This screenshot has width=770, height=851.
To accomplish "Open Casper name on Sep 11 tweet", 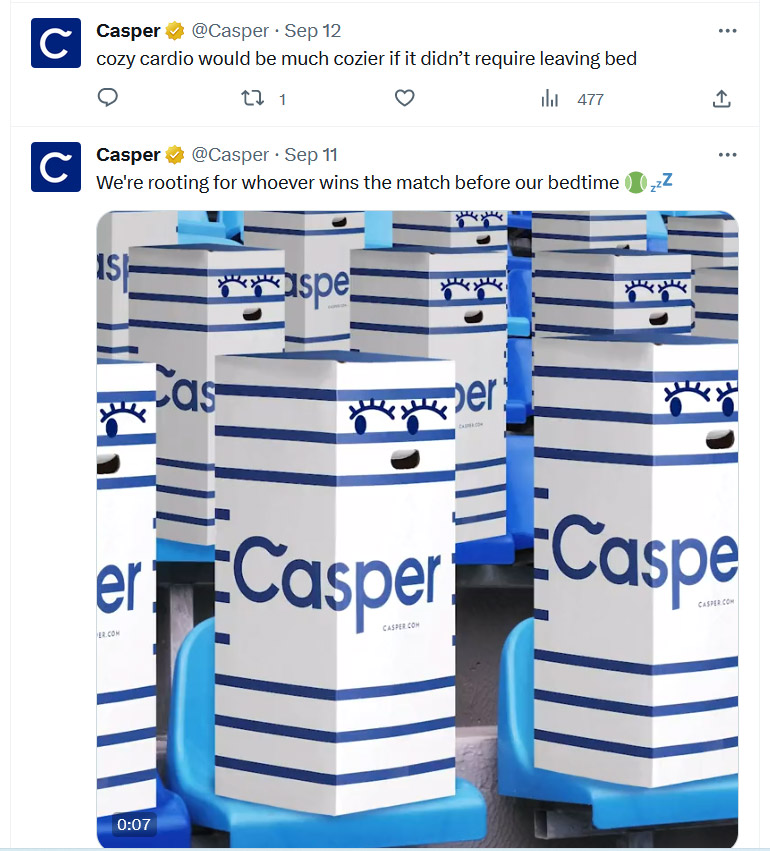I will tap(128, 155).
